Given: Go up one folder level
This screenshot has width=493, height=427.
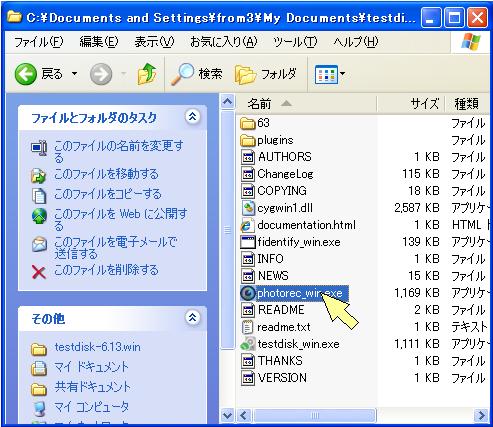Looking at the screenshot, I should [x=147, y=74].
